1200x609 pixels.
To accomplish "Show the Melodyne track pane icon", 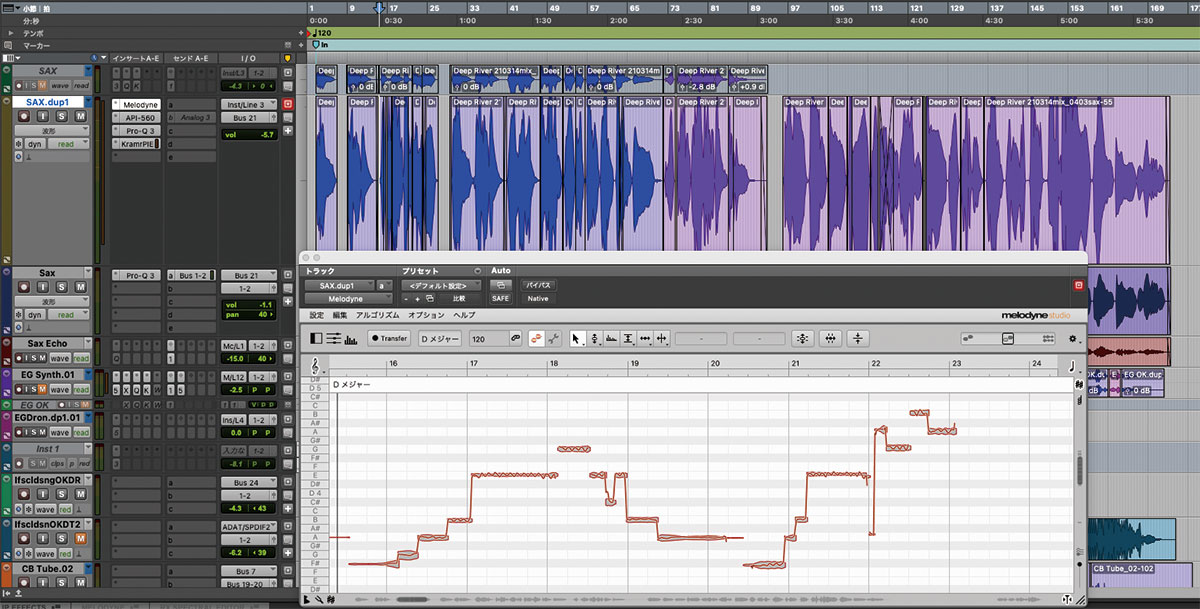I will [x=317, y=339].
